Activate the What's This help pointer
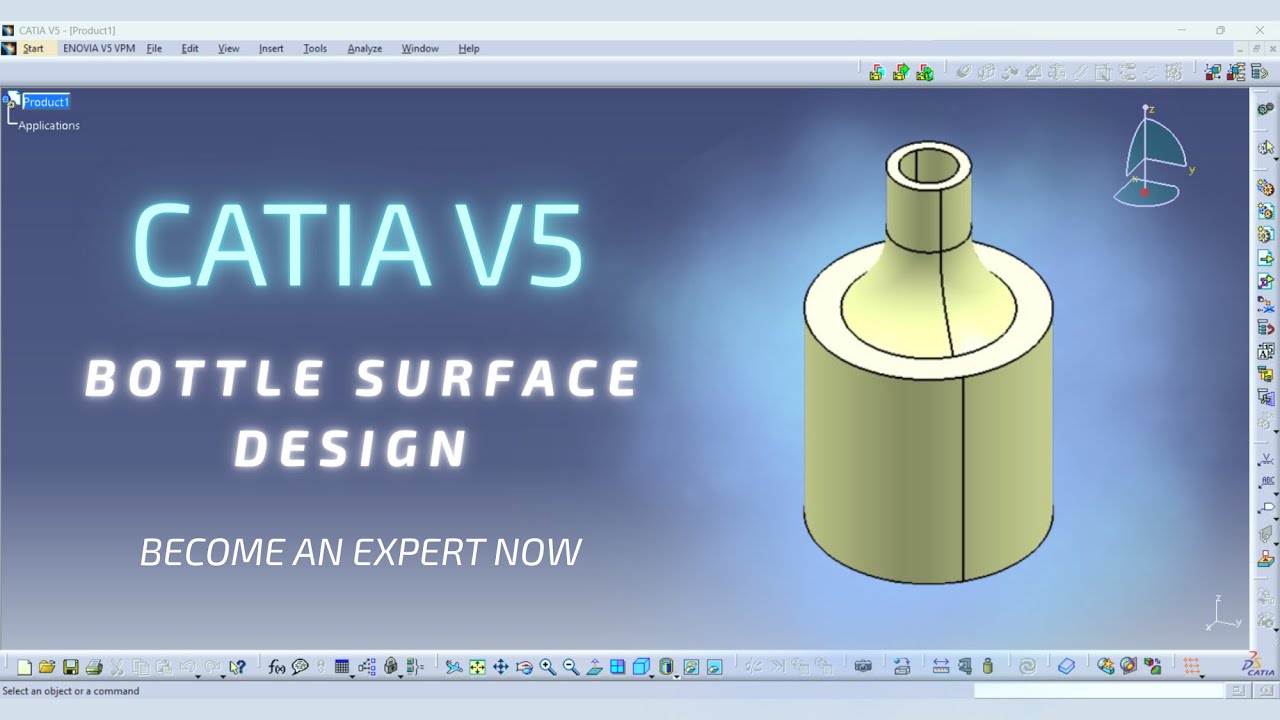Screen dimensions: 1280x720 pos(237,667)
